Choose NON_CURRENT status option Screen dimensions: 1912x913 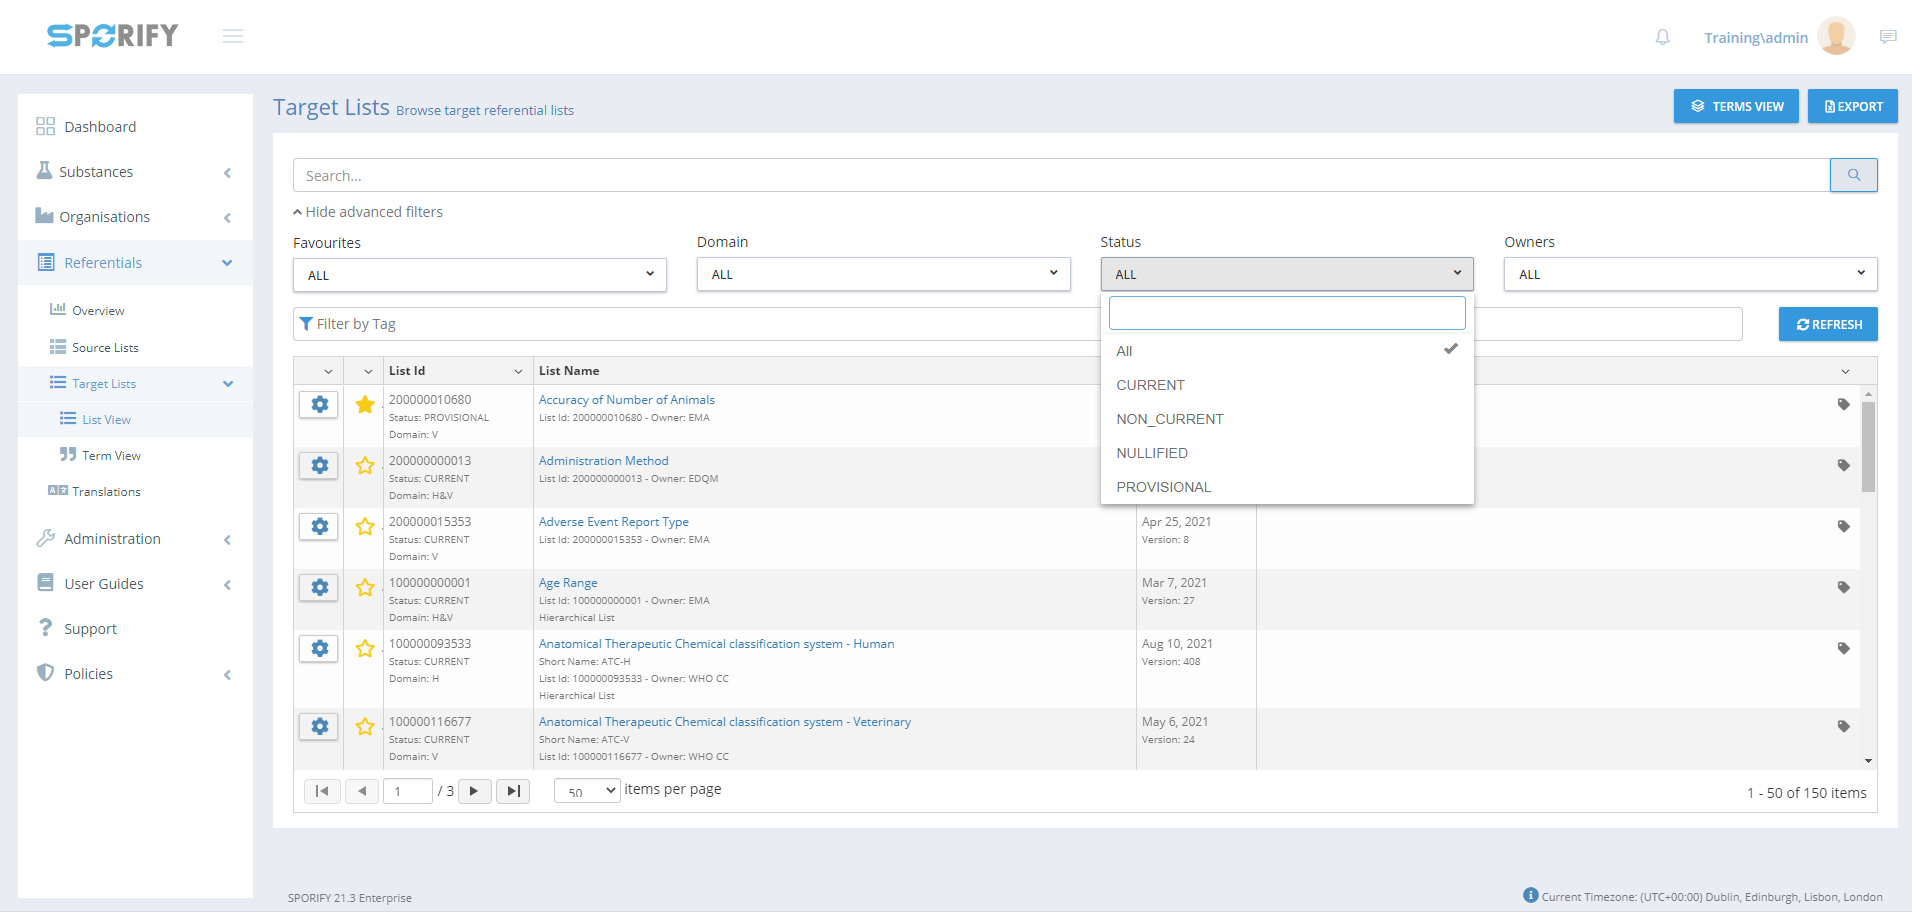(x=1169, y=419)
